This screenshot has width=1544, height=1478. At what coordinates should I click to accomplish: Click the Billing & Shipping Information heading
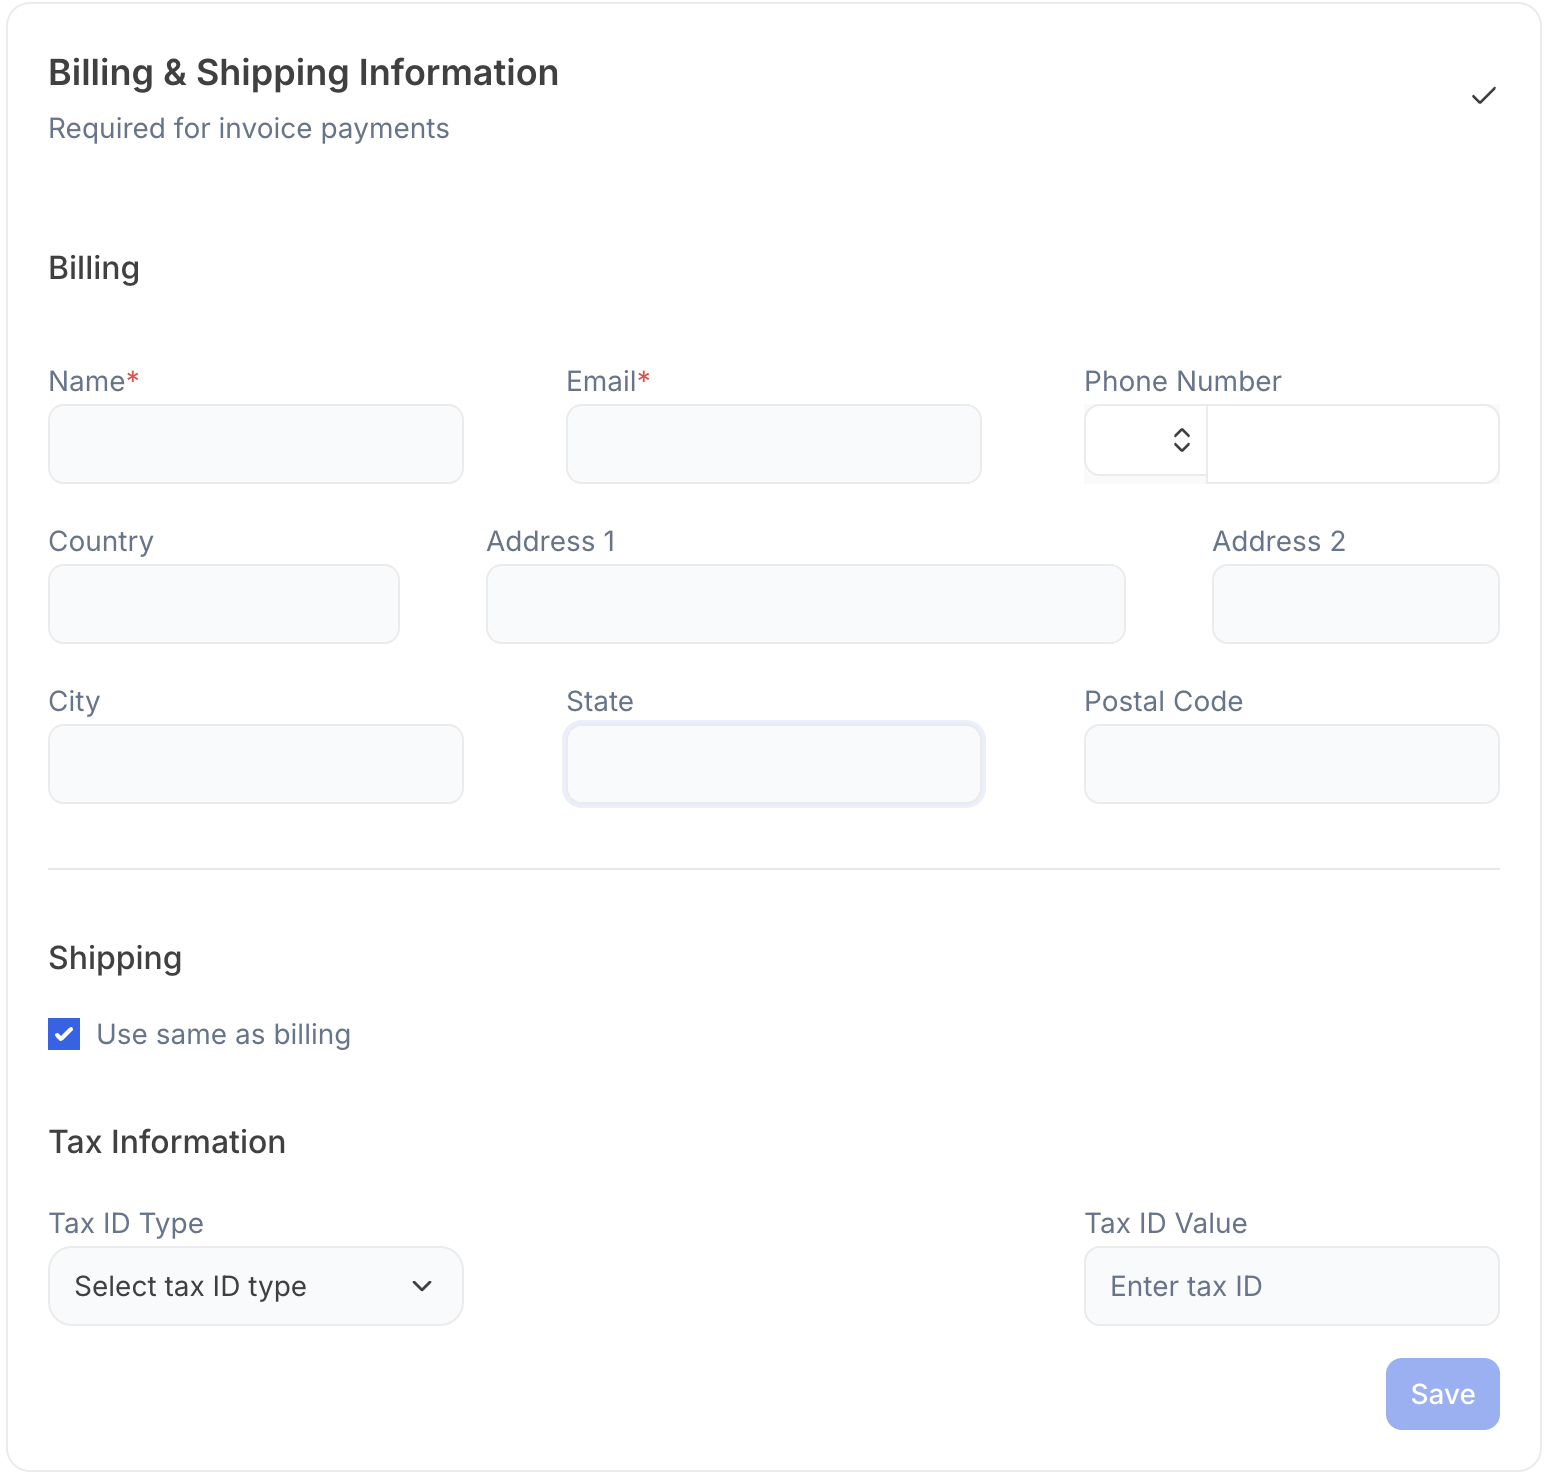pyautogui.click(x=303, y=72)
